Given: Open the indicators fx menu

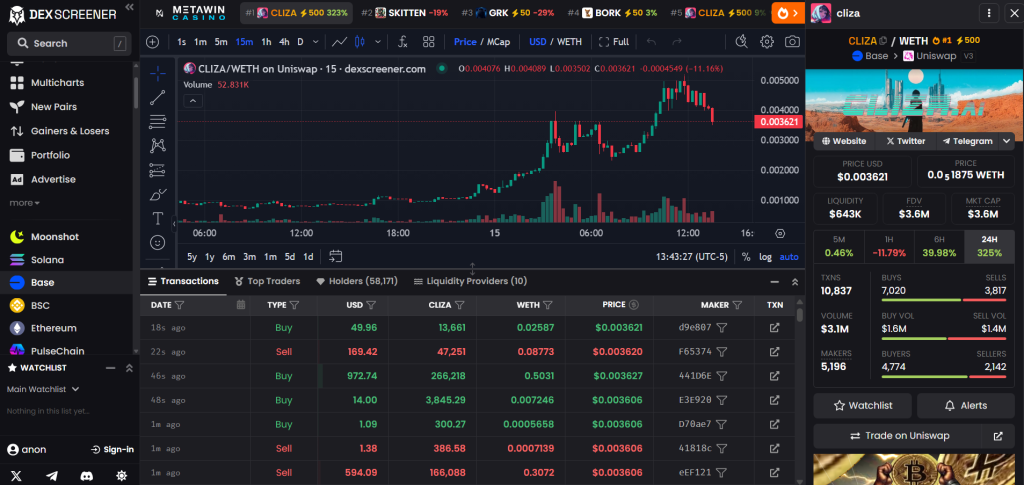Looking at the screenshot, I should (x=403, y=42).
